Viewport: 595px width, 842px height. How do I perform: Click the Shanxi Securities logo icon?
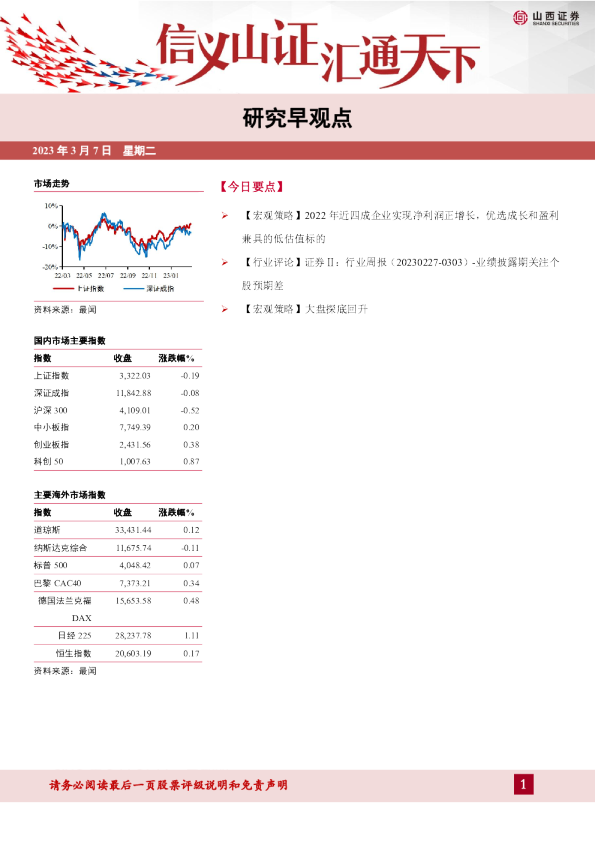pos(520,18)
